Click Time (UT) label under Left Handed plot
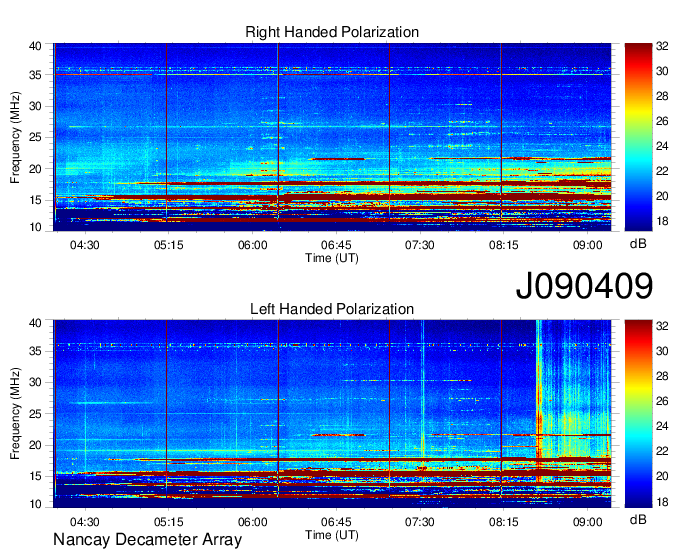The width and height of the screenshot is (680, 552). tap(332, 535)
